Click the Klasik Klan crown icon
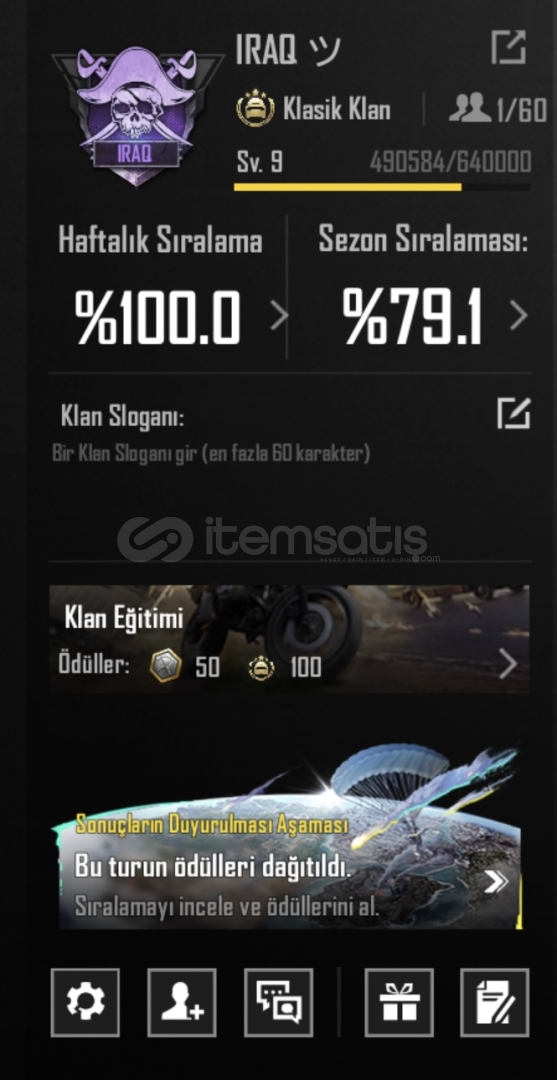 click(255, 108)
